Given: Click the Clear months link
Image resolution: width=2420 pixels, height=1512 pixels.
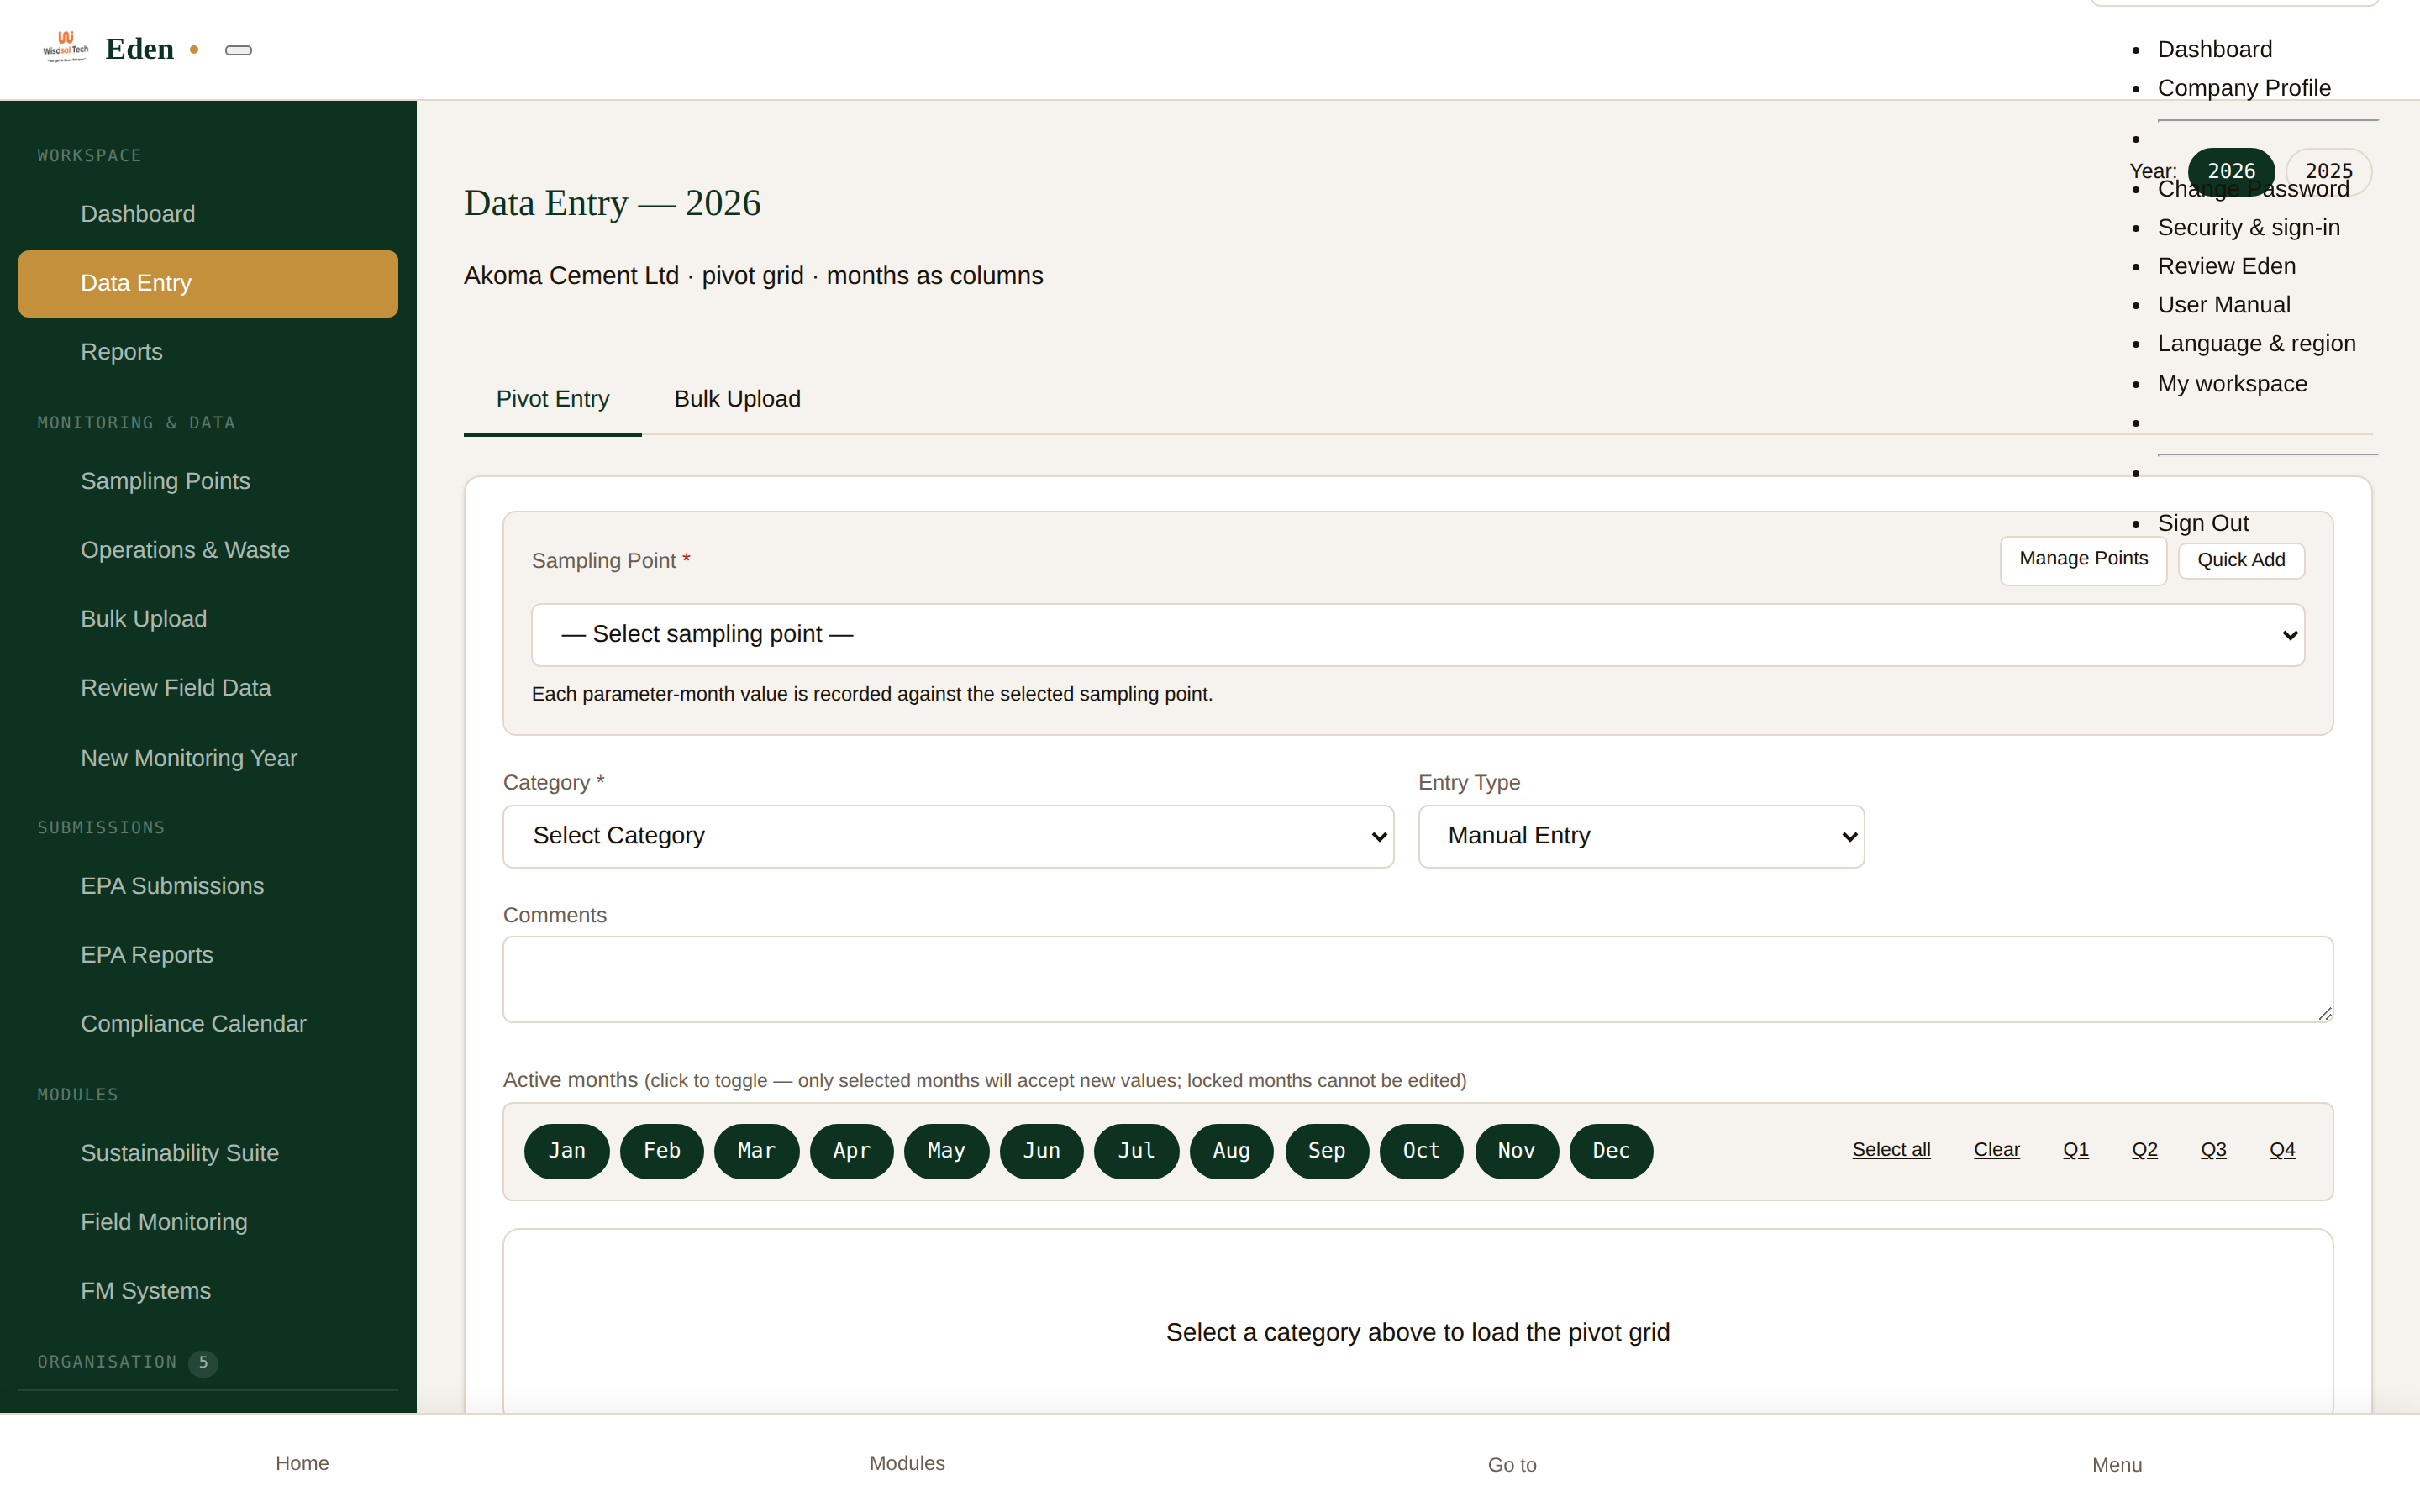Looking at the screenshot, I should 1996,1150.
